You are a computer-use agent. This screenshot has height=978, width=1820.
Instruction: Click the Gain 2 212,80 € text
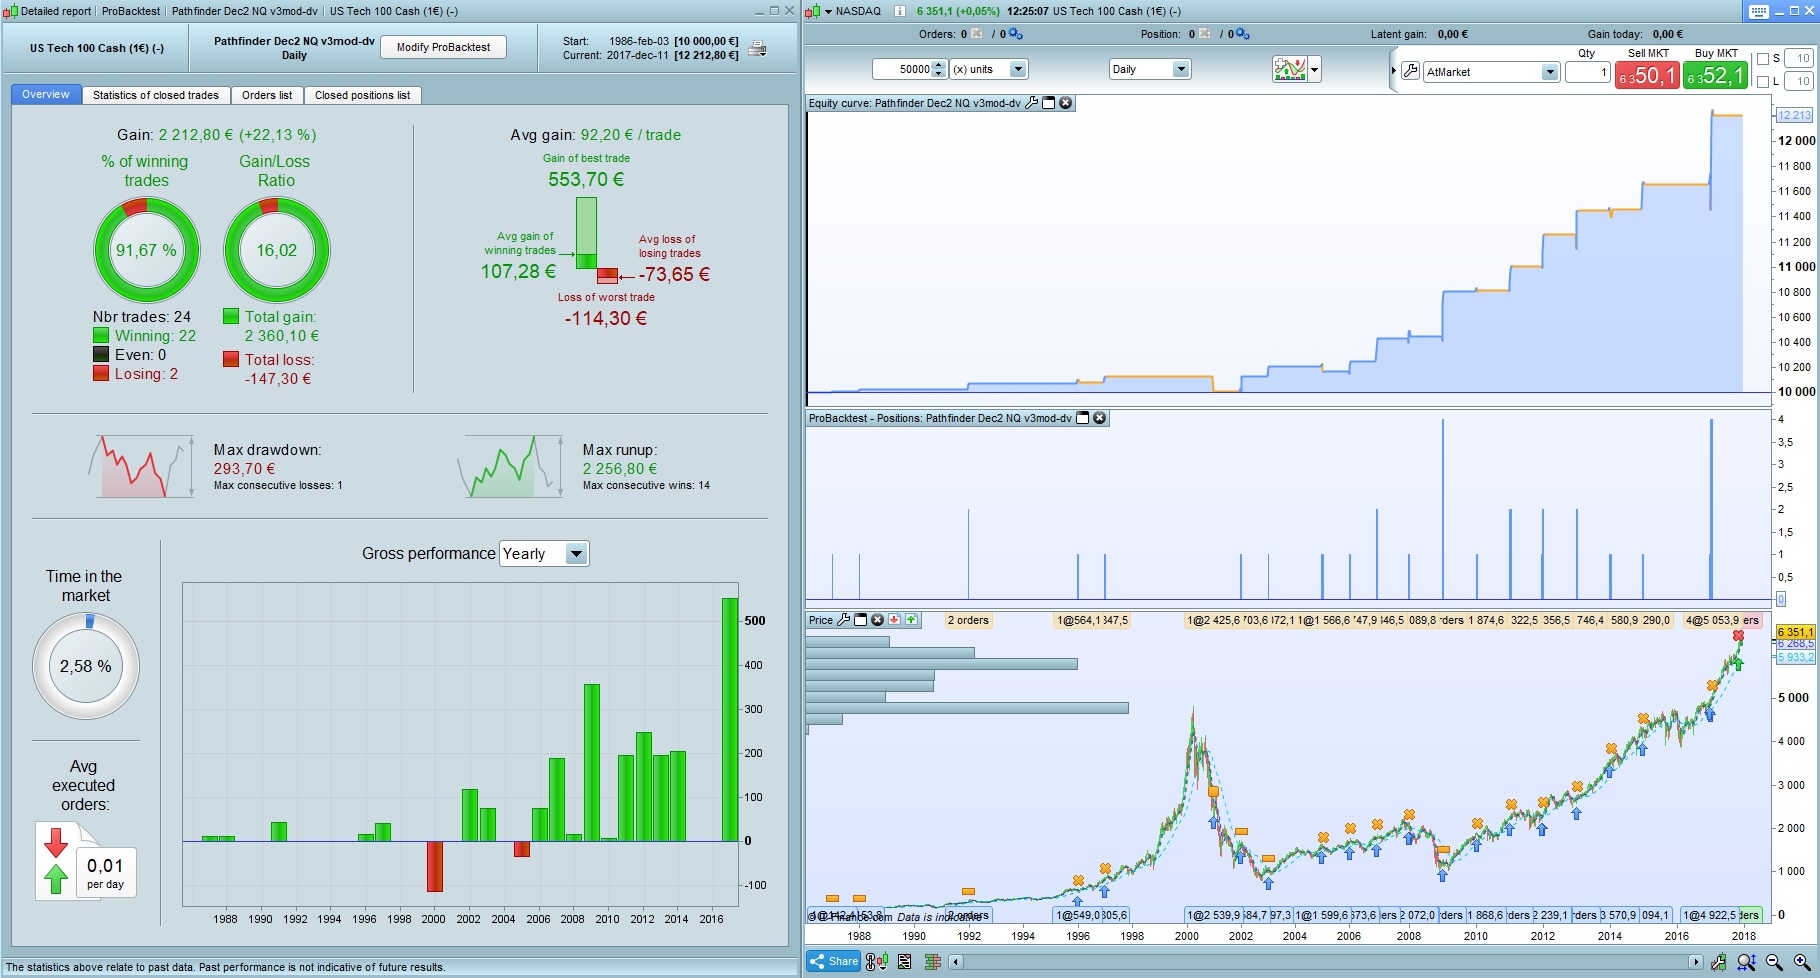click(x=216, y=135)
